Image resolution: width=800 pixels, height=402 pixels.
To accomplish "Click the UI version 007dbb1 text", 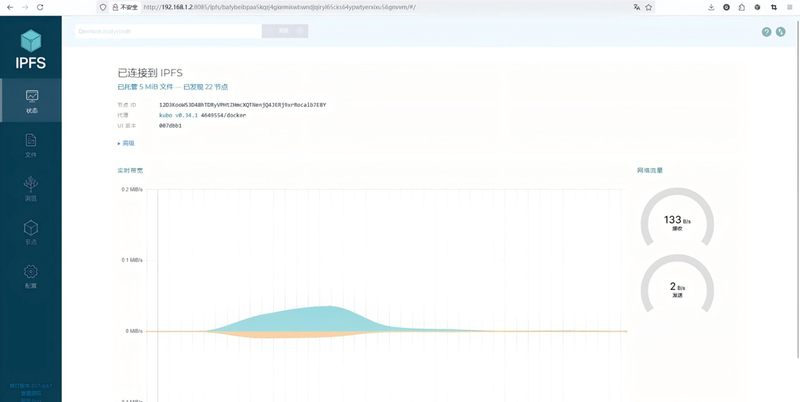I will tap(170, 125).
